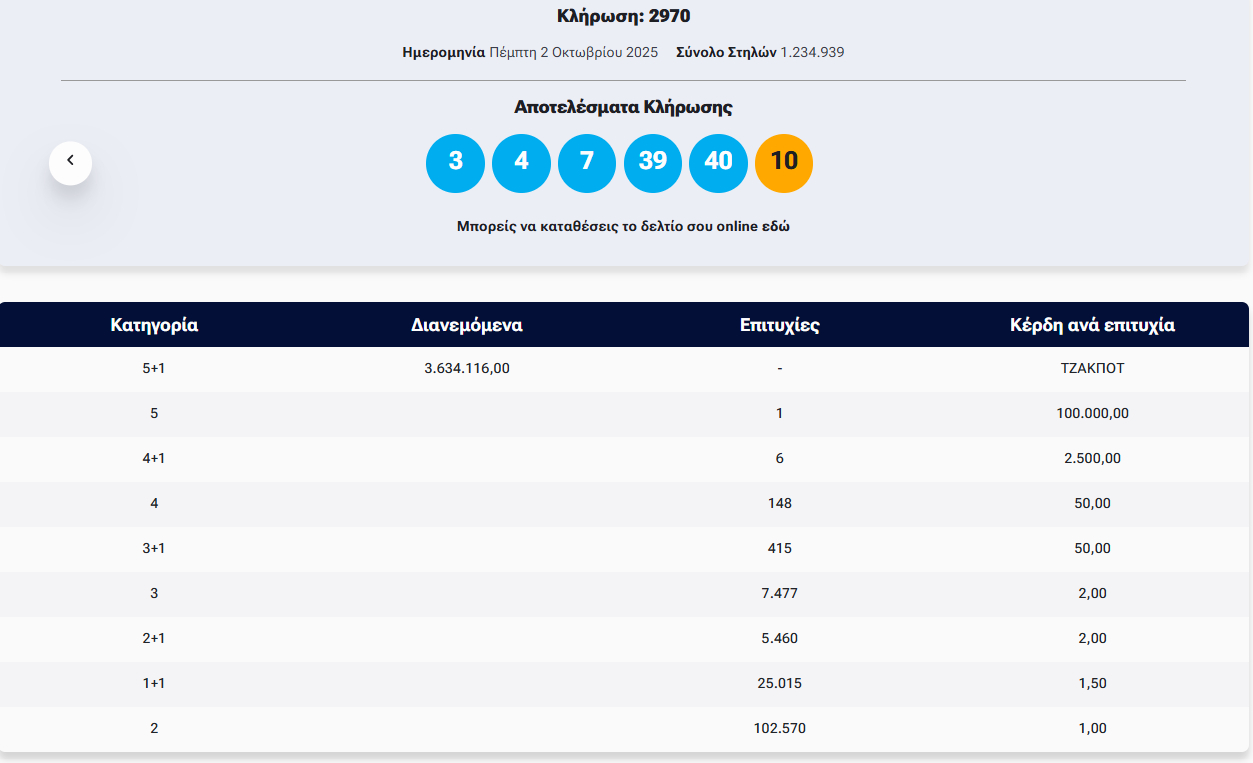The image size is (1253, 763).
Task: Click the Κλήρωση: 2970 title
Action: tap(624, 16)
